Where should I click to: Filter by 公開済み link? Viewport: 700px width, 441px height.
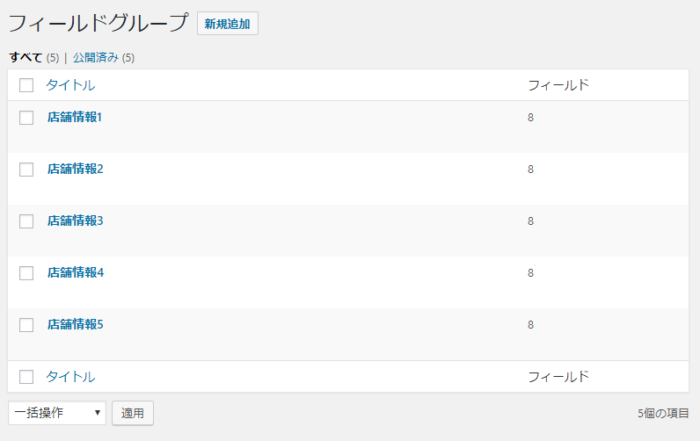click(x=95, y=57)
